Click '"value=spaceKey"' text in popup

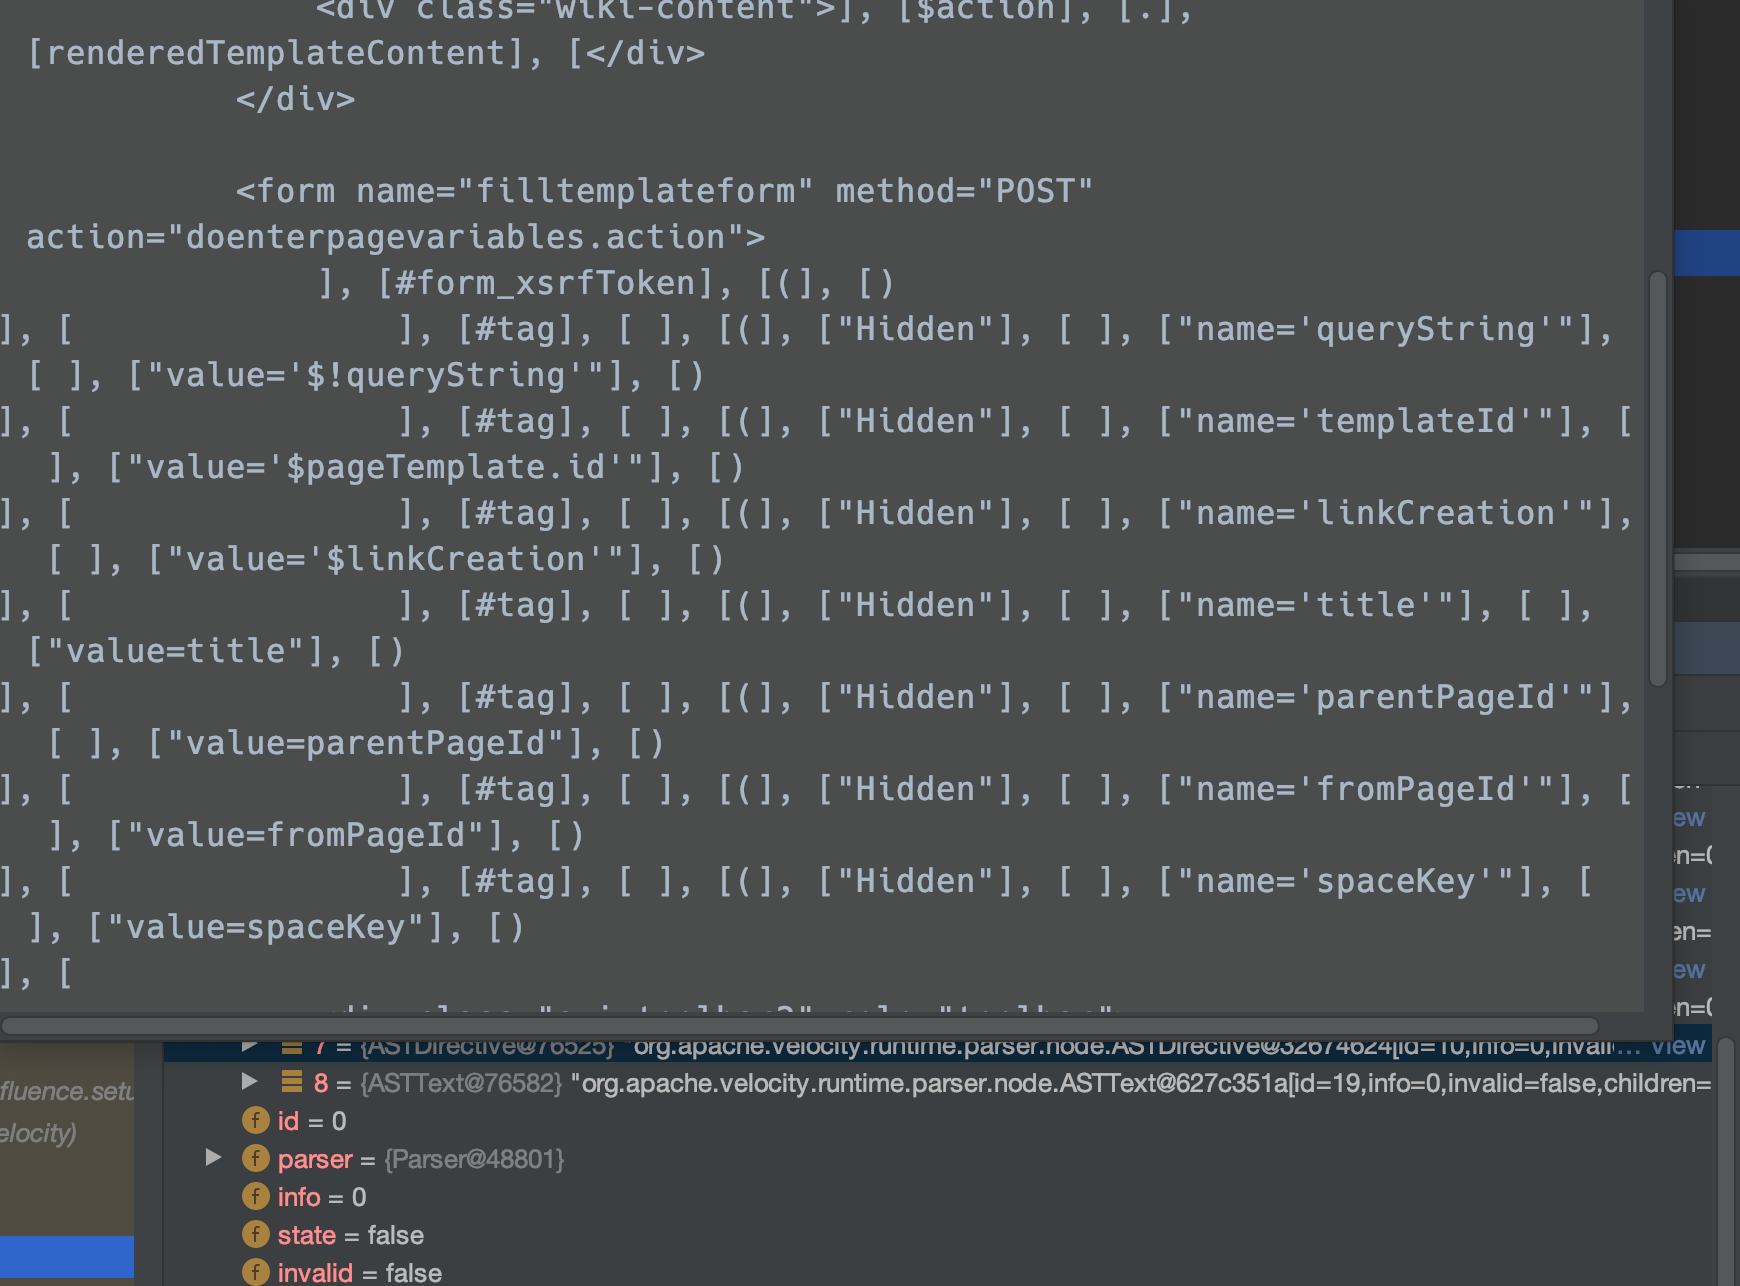click(266, 927)
